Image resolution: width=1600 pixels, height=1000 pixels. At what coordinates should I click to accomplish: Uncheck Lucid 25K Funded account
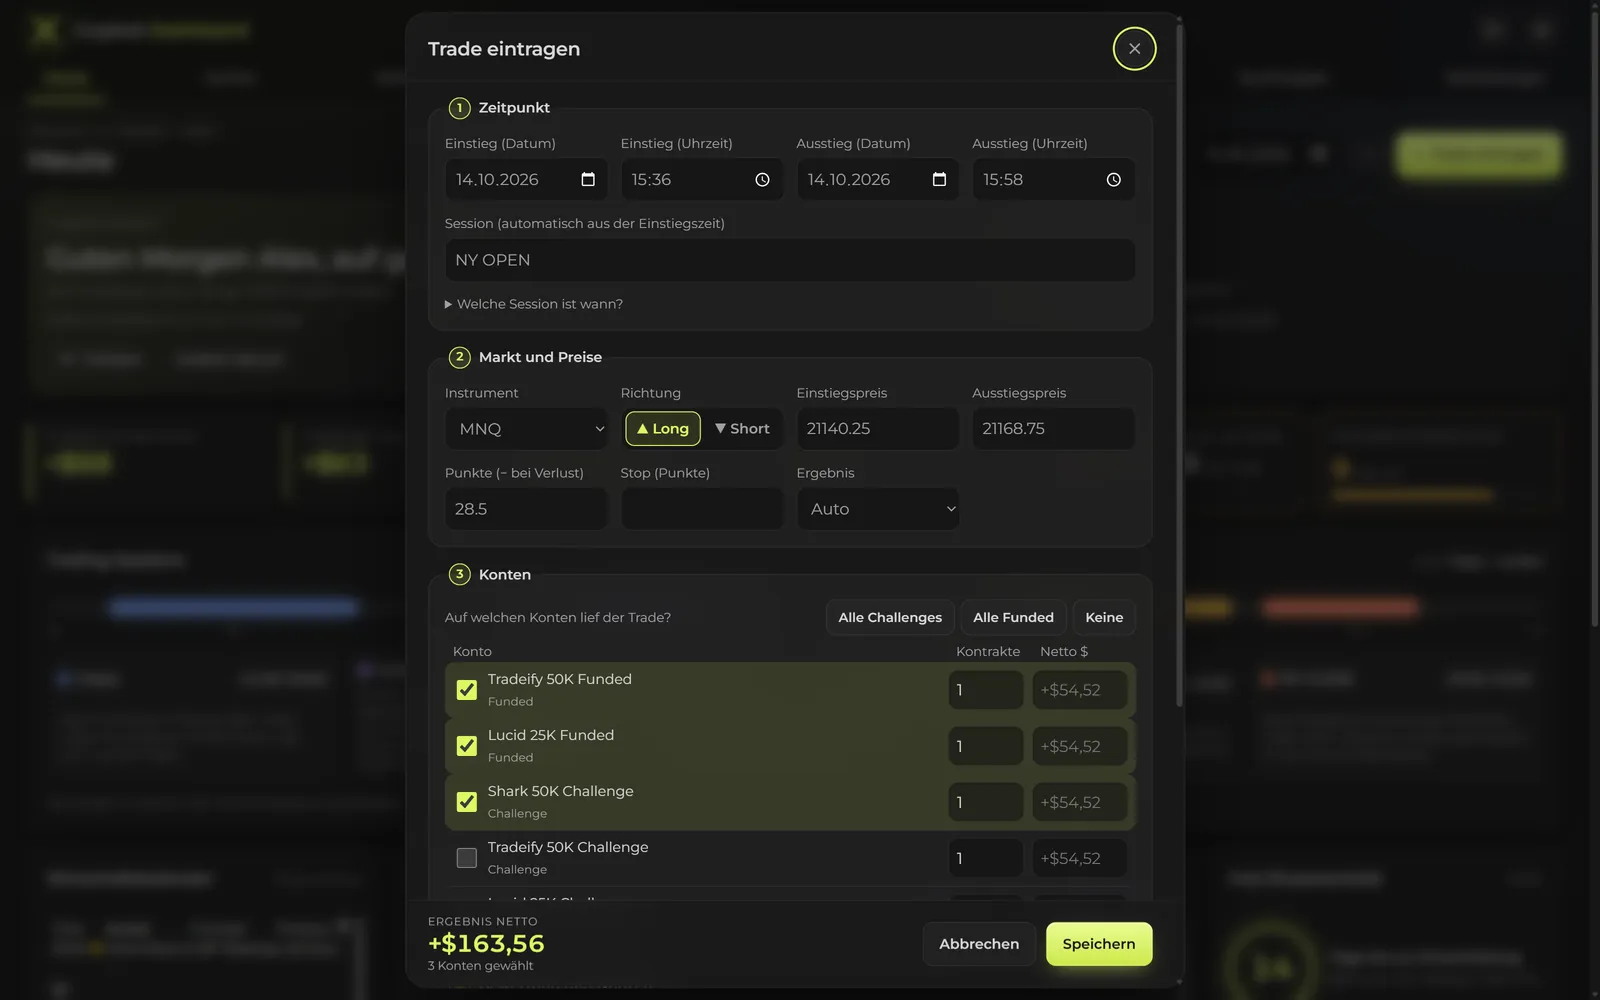click(466, 746)
